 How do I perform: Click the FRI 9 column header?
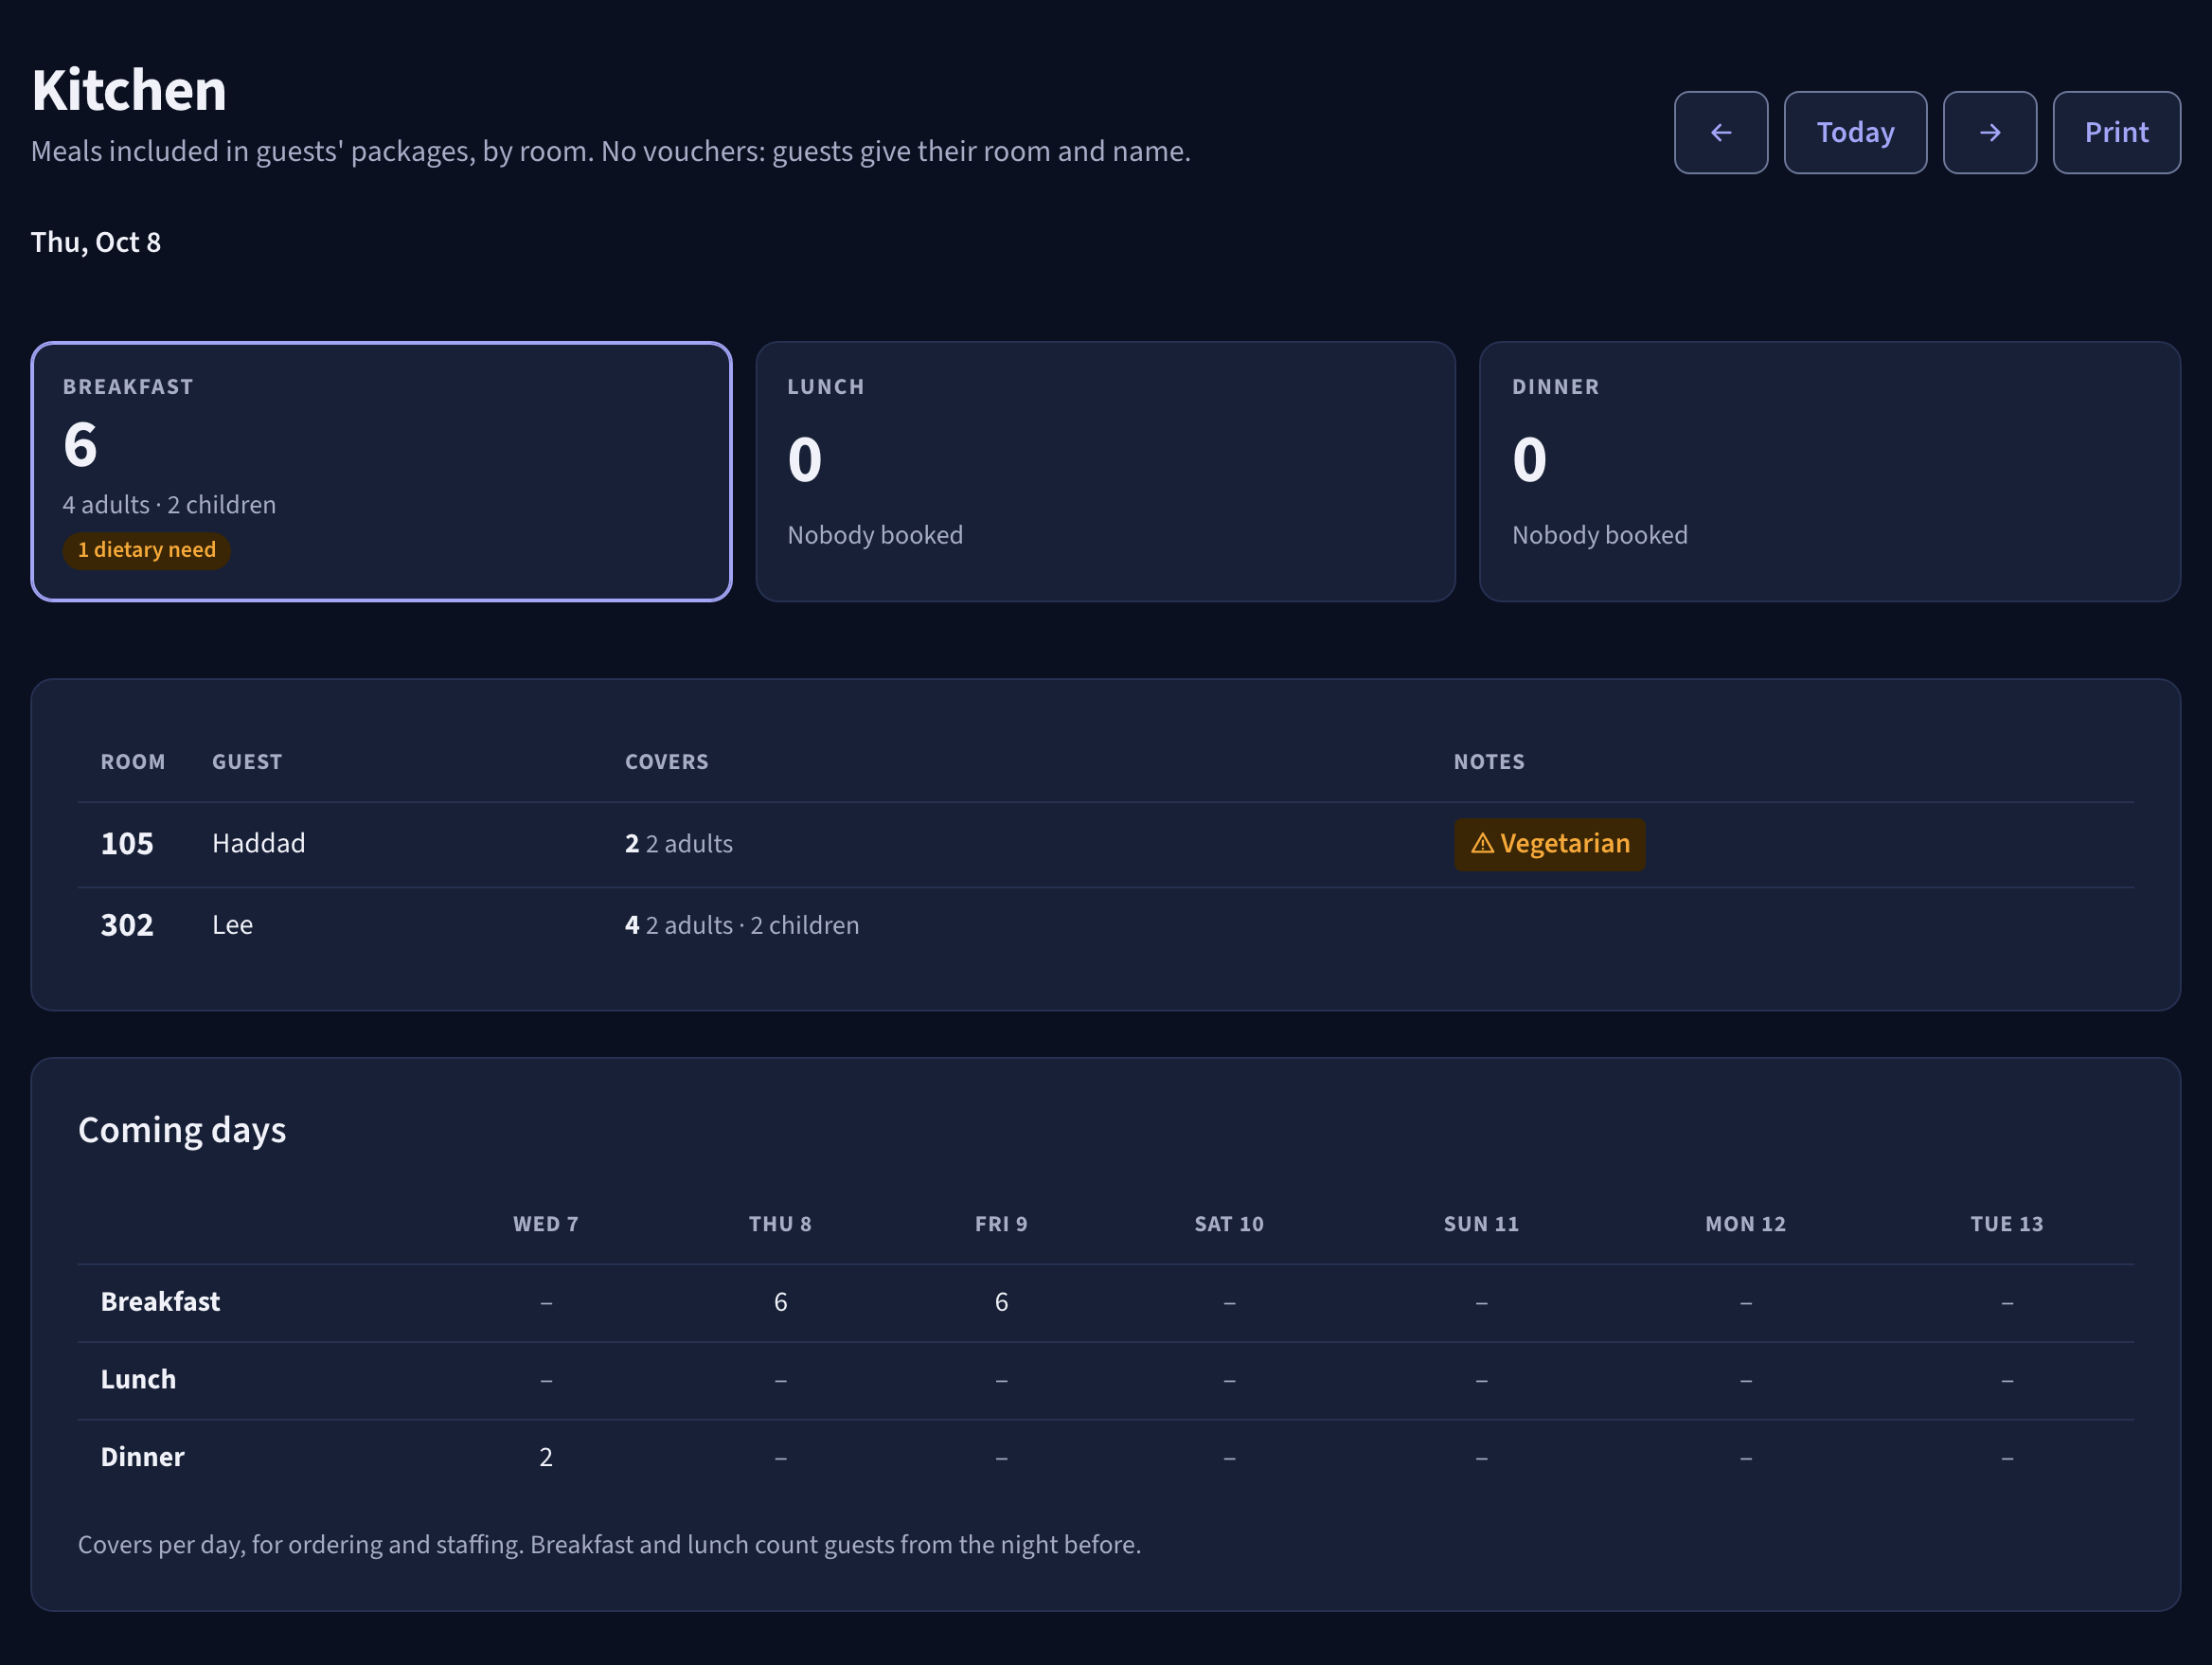[1001, 1224]
